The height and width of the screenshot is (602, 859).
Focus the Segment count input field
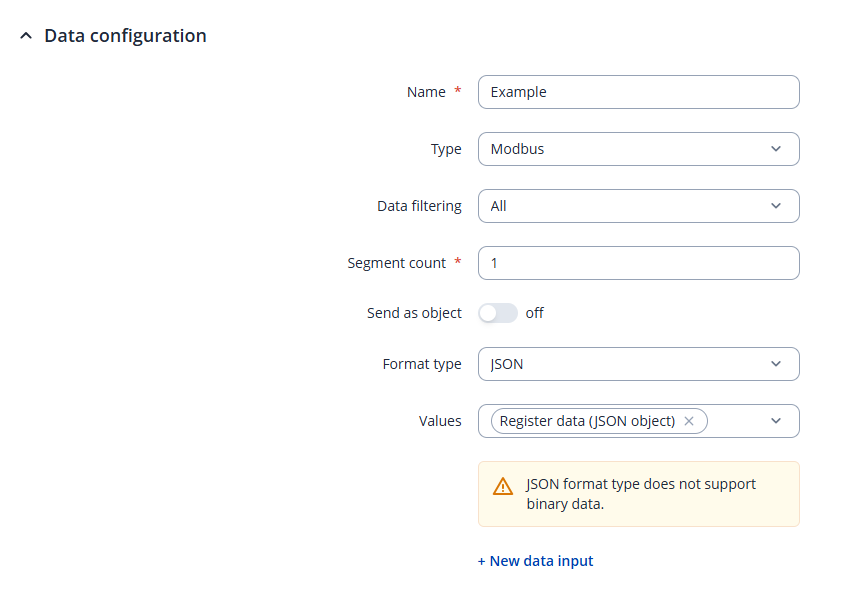pos(638,263)
